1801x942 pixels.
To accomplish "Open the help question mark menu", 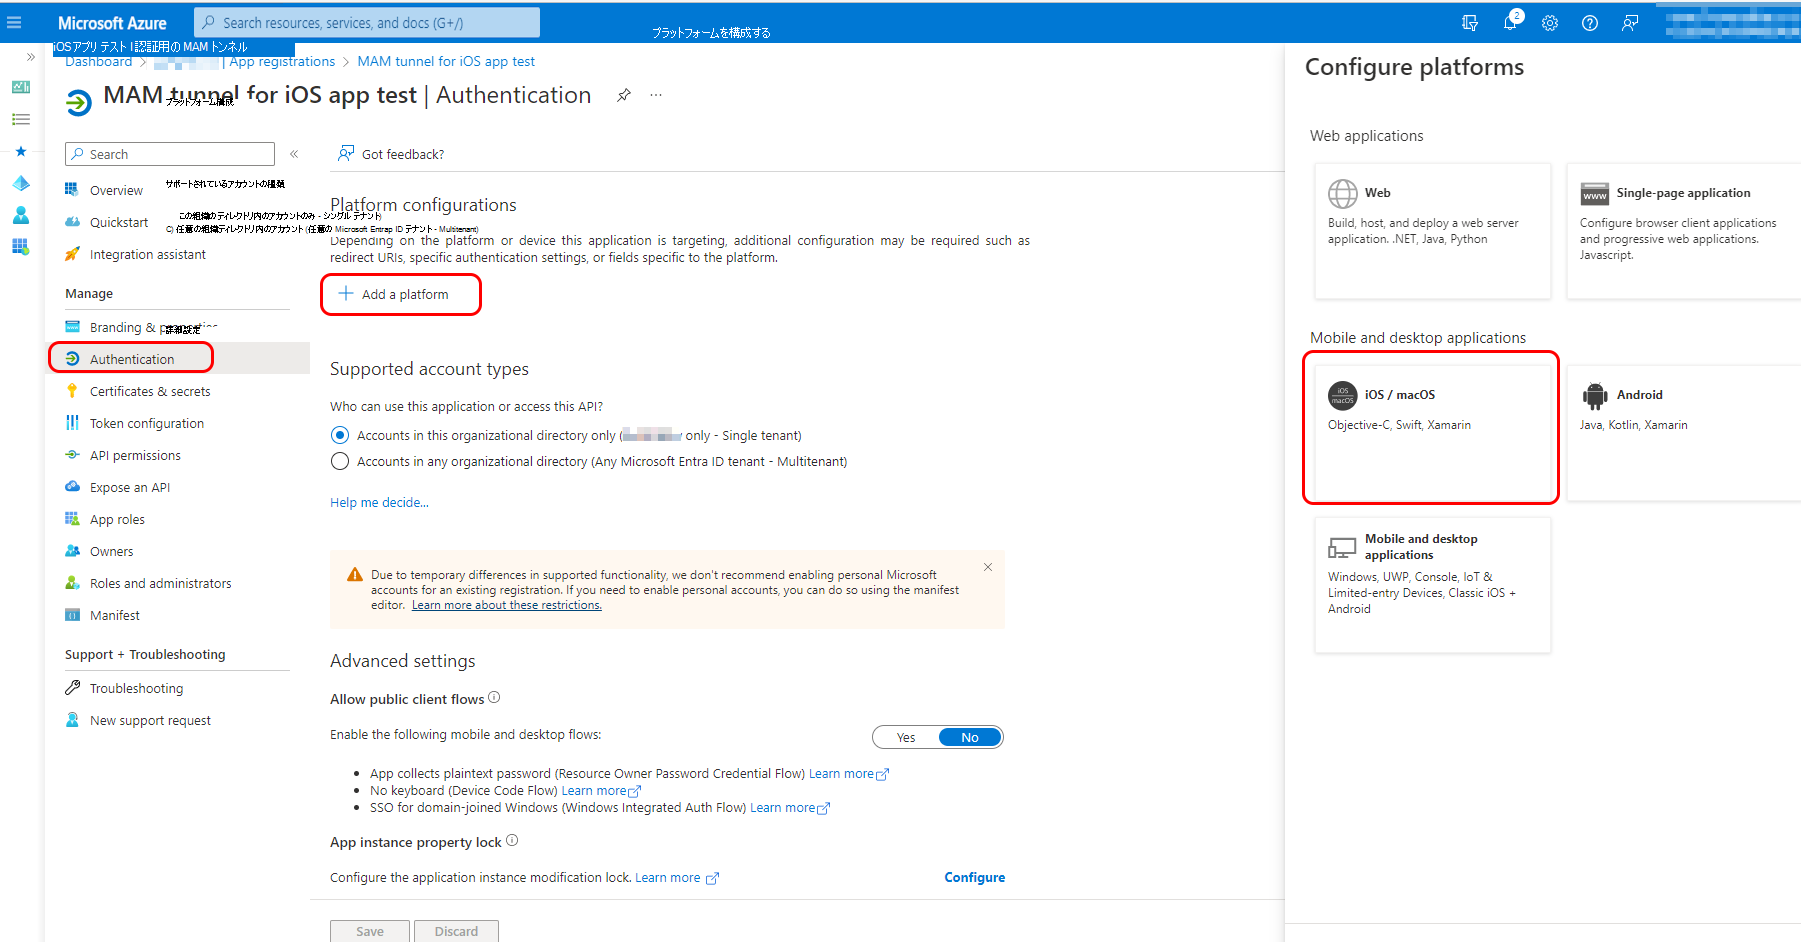I will (1590, 22).
